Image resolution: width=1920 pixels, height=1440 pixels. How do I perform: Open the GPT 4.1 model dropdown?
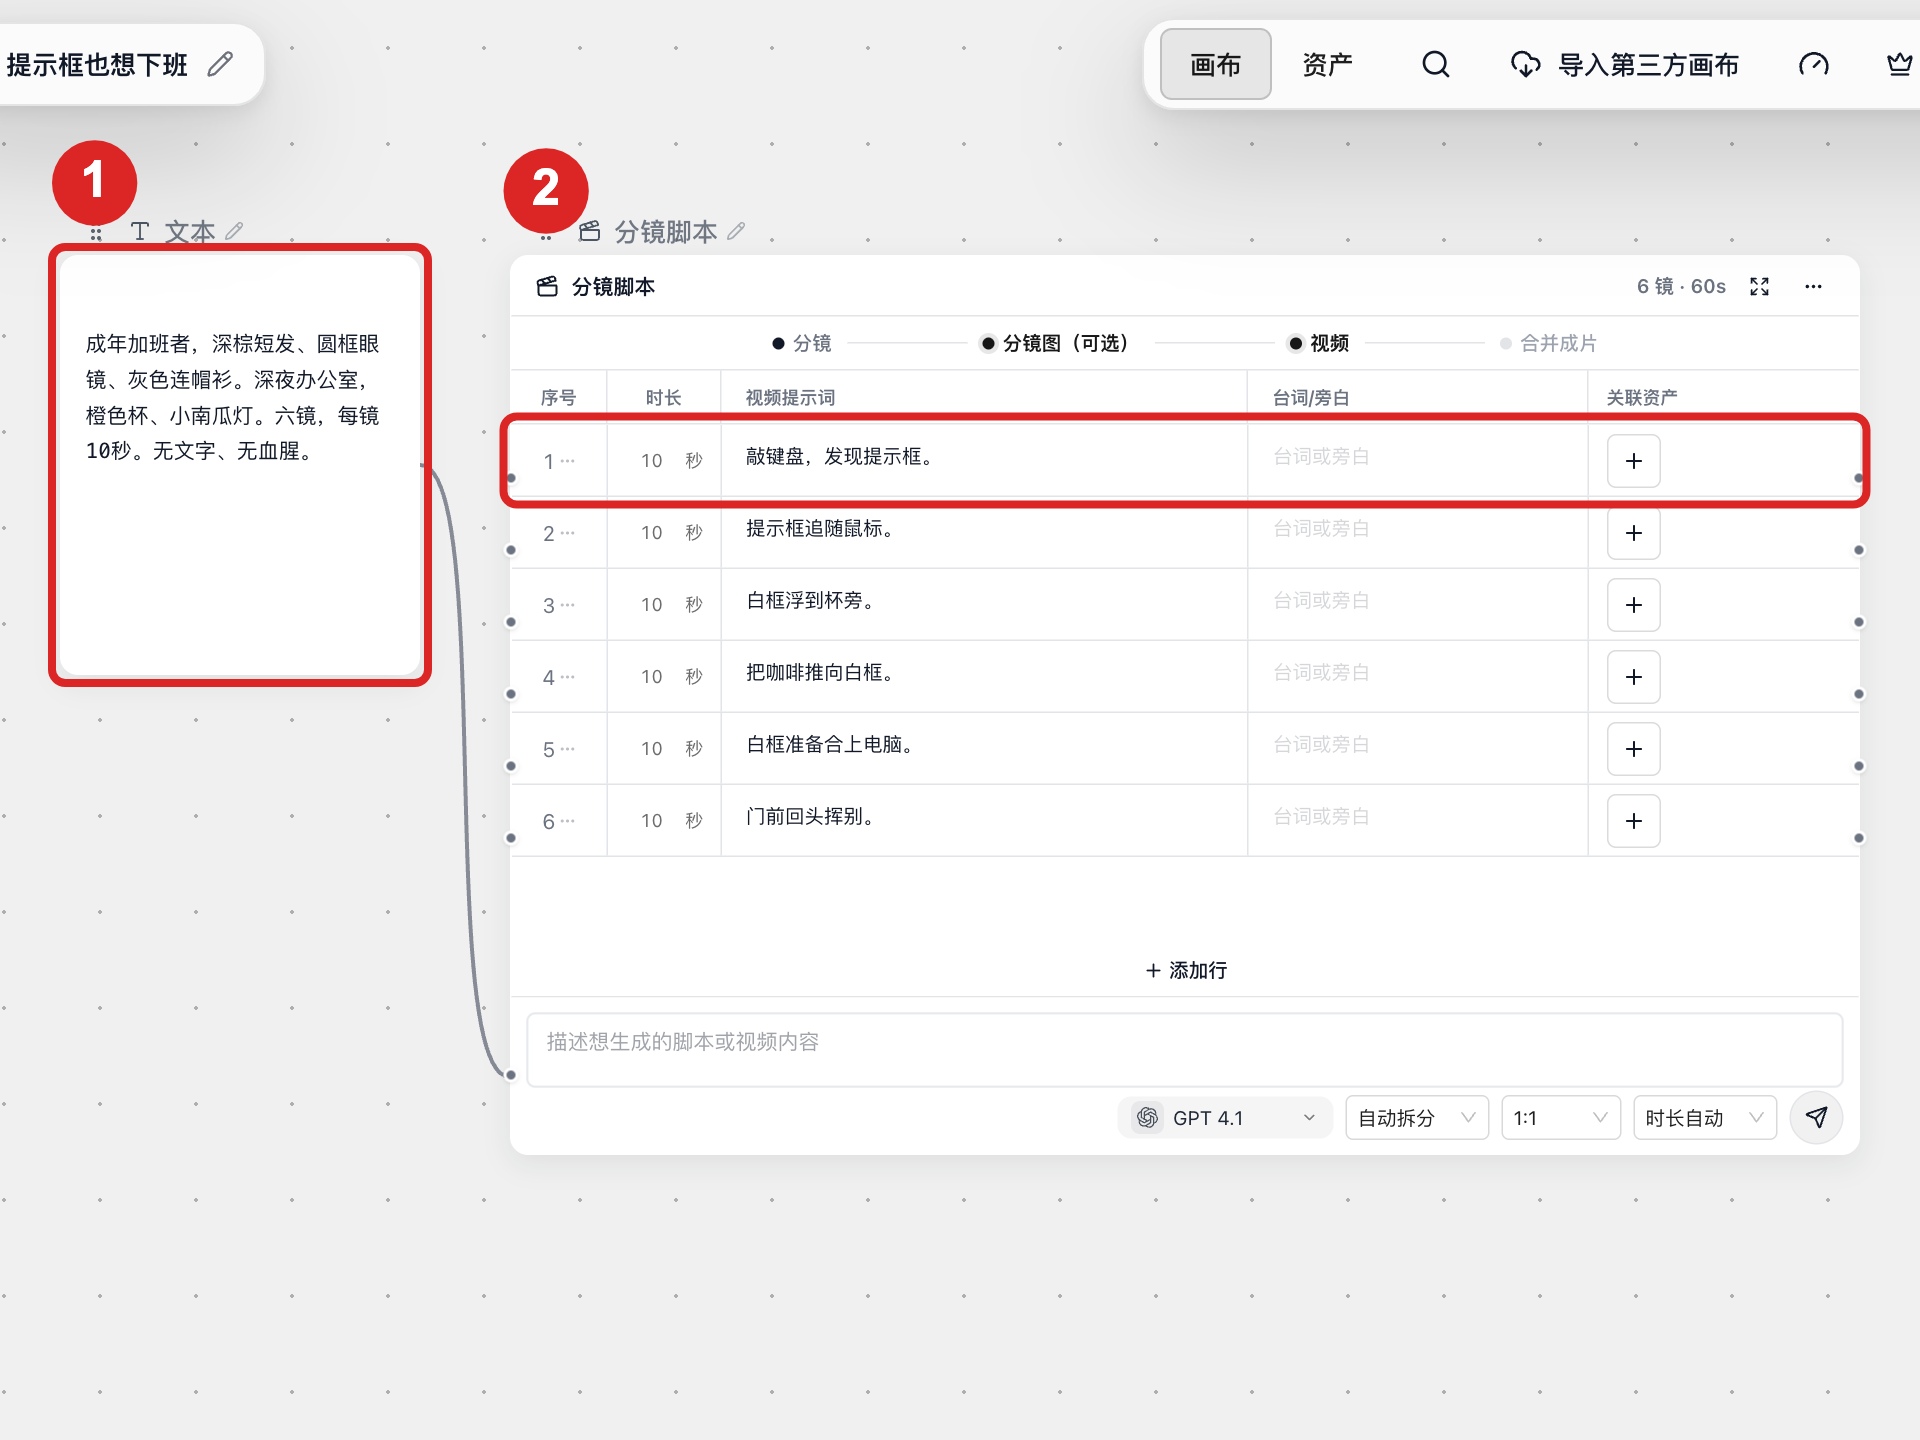1224,1118
